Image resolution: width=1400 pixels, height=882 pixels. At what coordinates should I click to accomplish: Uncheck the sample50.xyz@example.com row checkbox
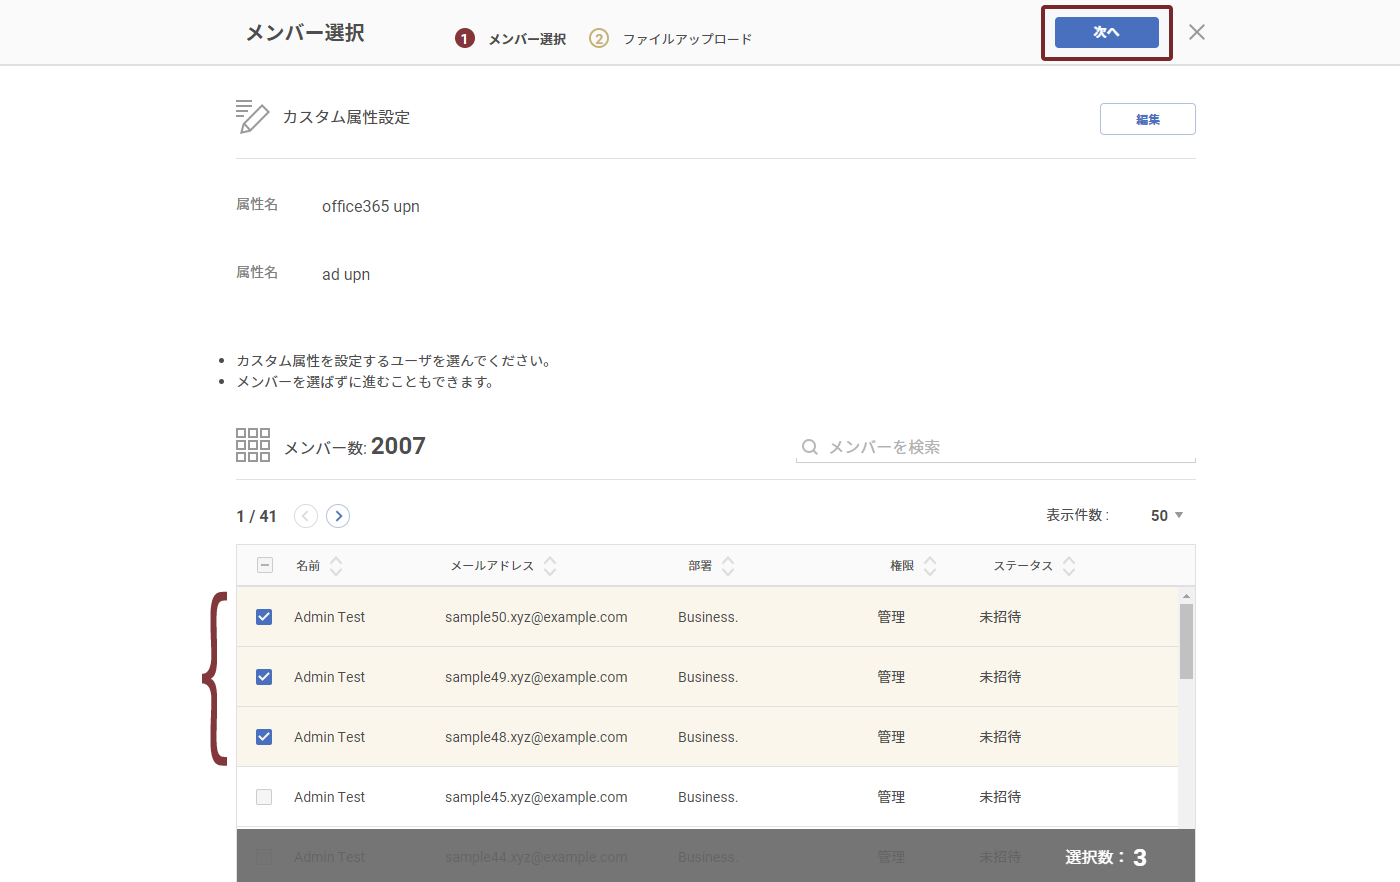pos(264,617)
